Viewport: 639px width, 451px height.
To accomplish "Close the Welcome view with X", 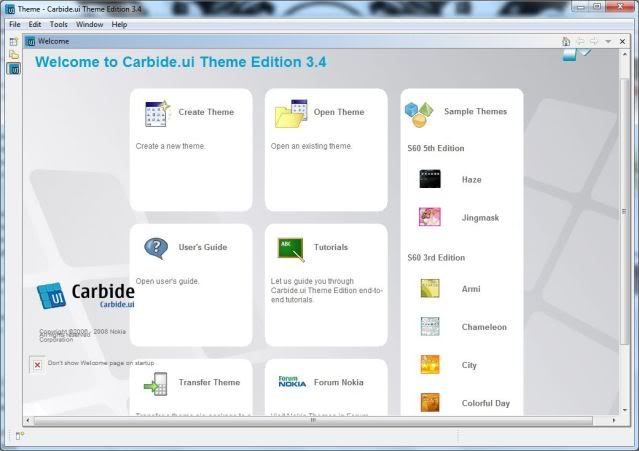I will [622, 42].
